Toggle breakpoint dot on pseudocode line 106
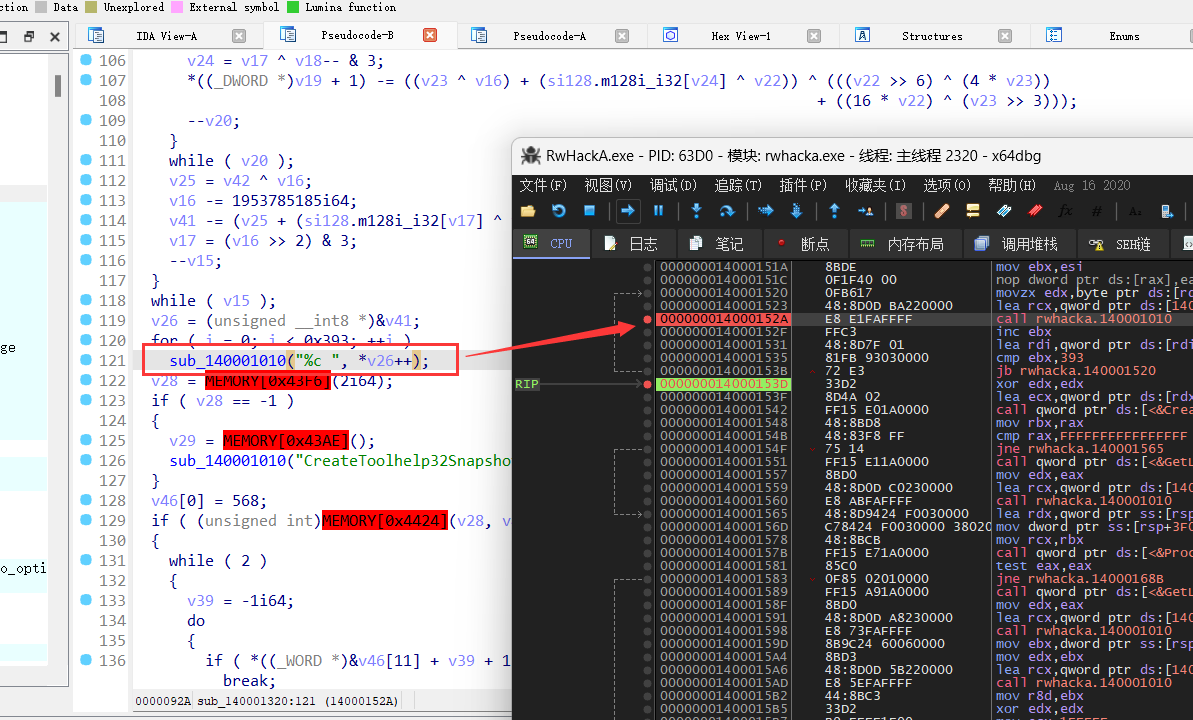 point(86,59)
